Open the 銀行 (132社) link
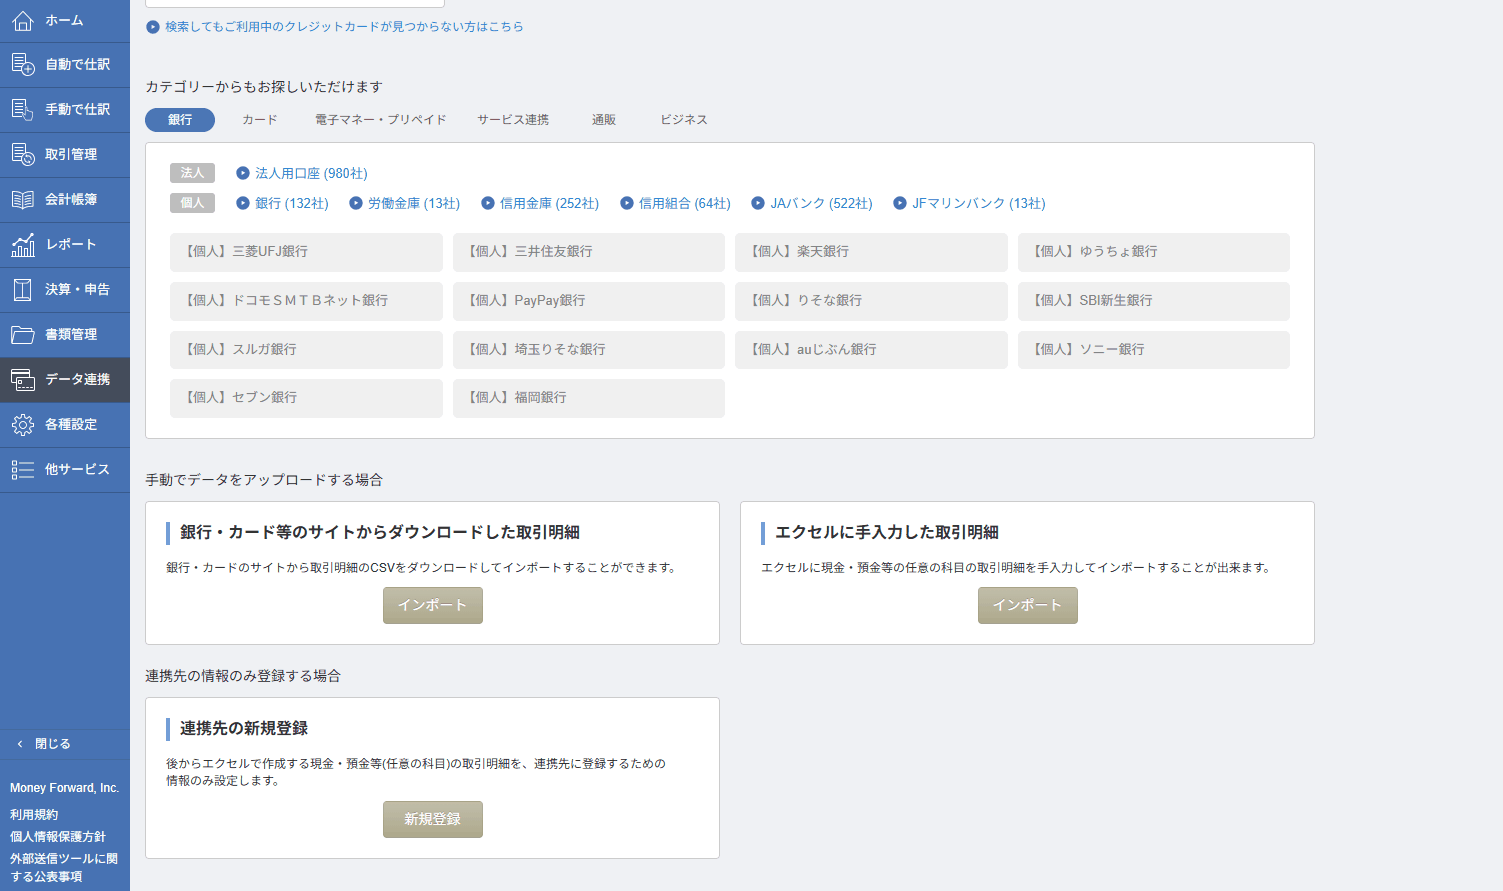This screenshot has width=1503, height=891. tap(292, 203)
